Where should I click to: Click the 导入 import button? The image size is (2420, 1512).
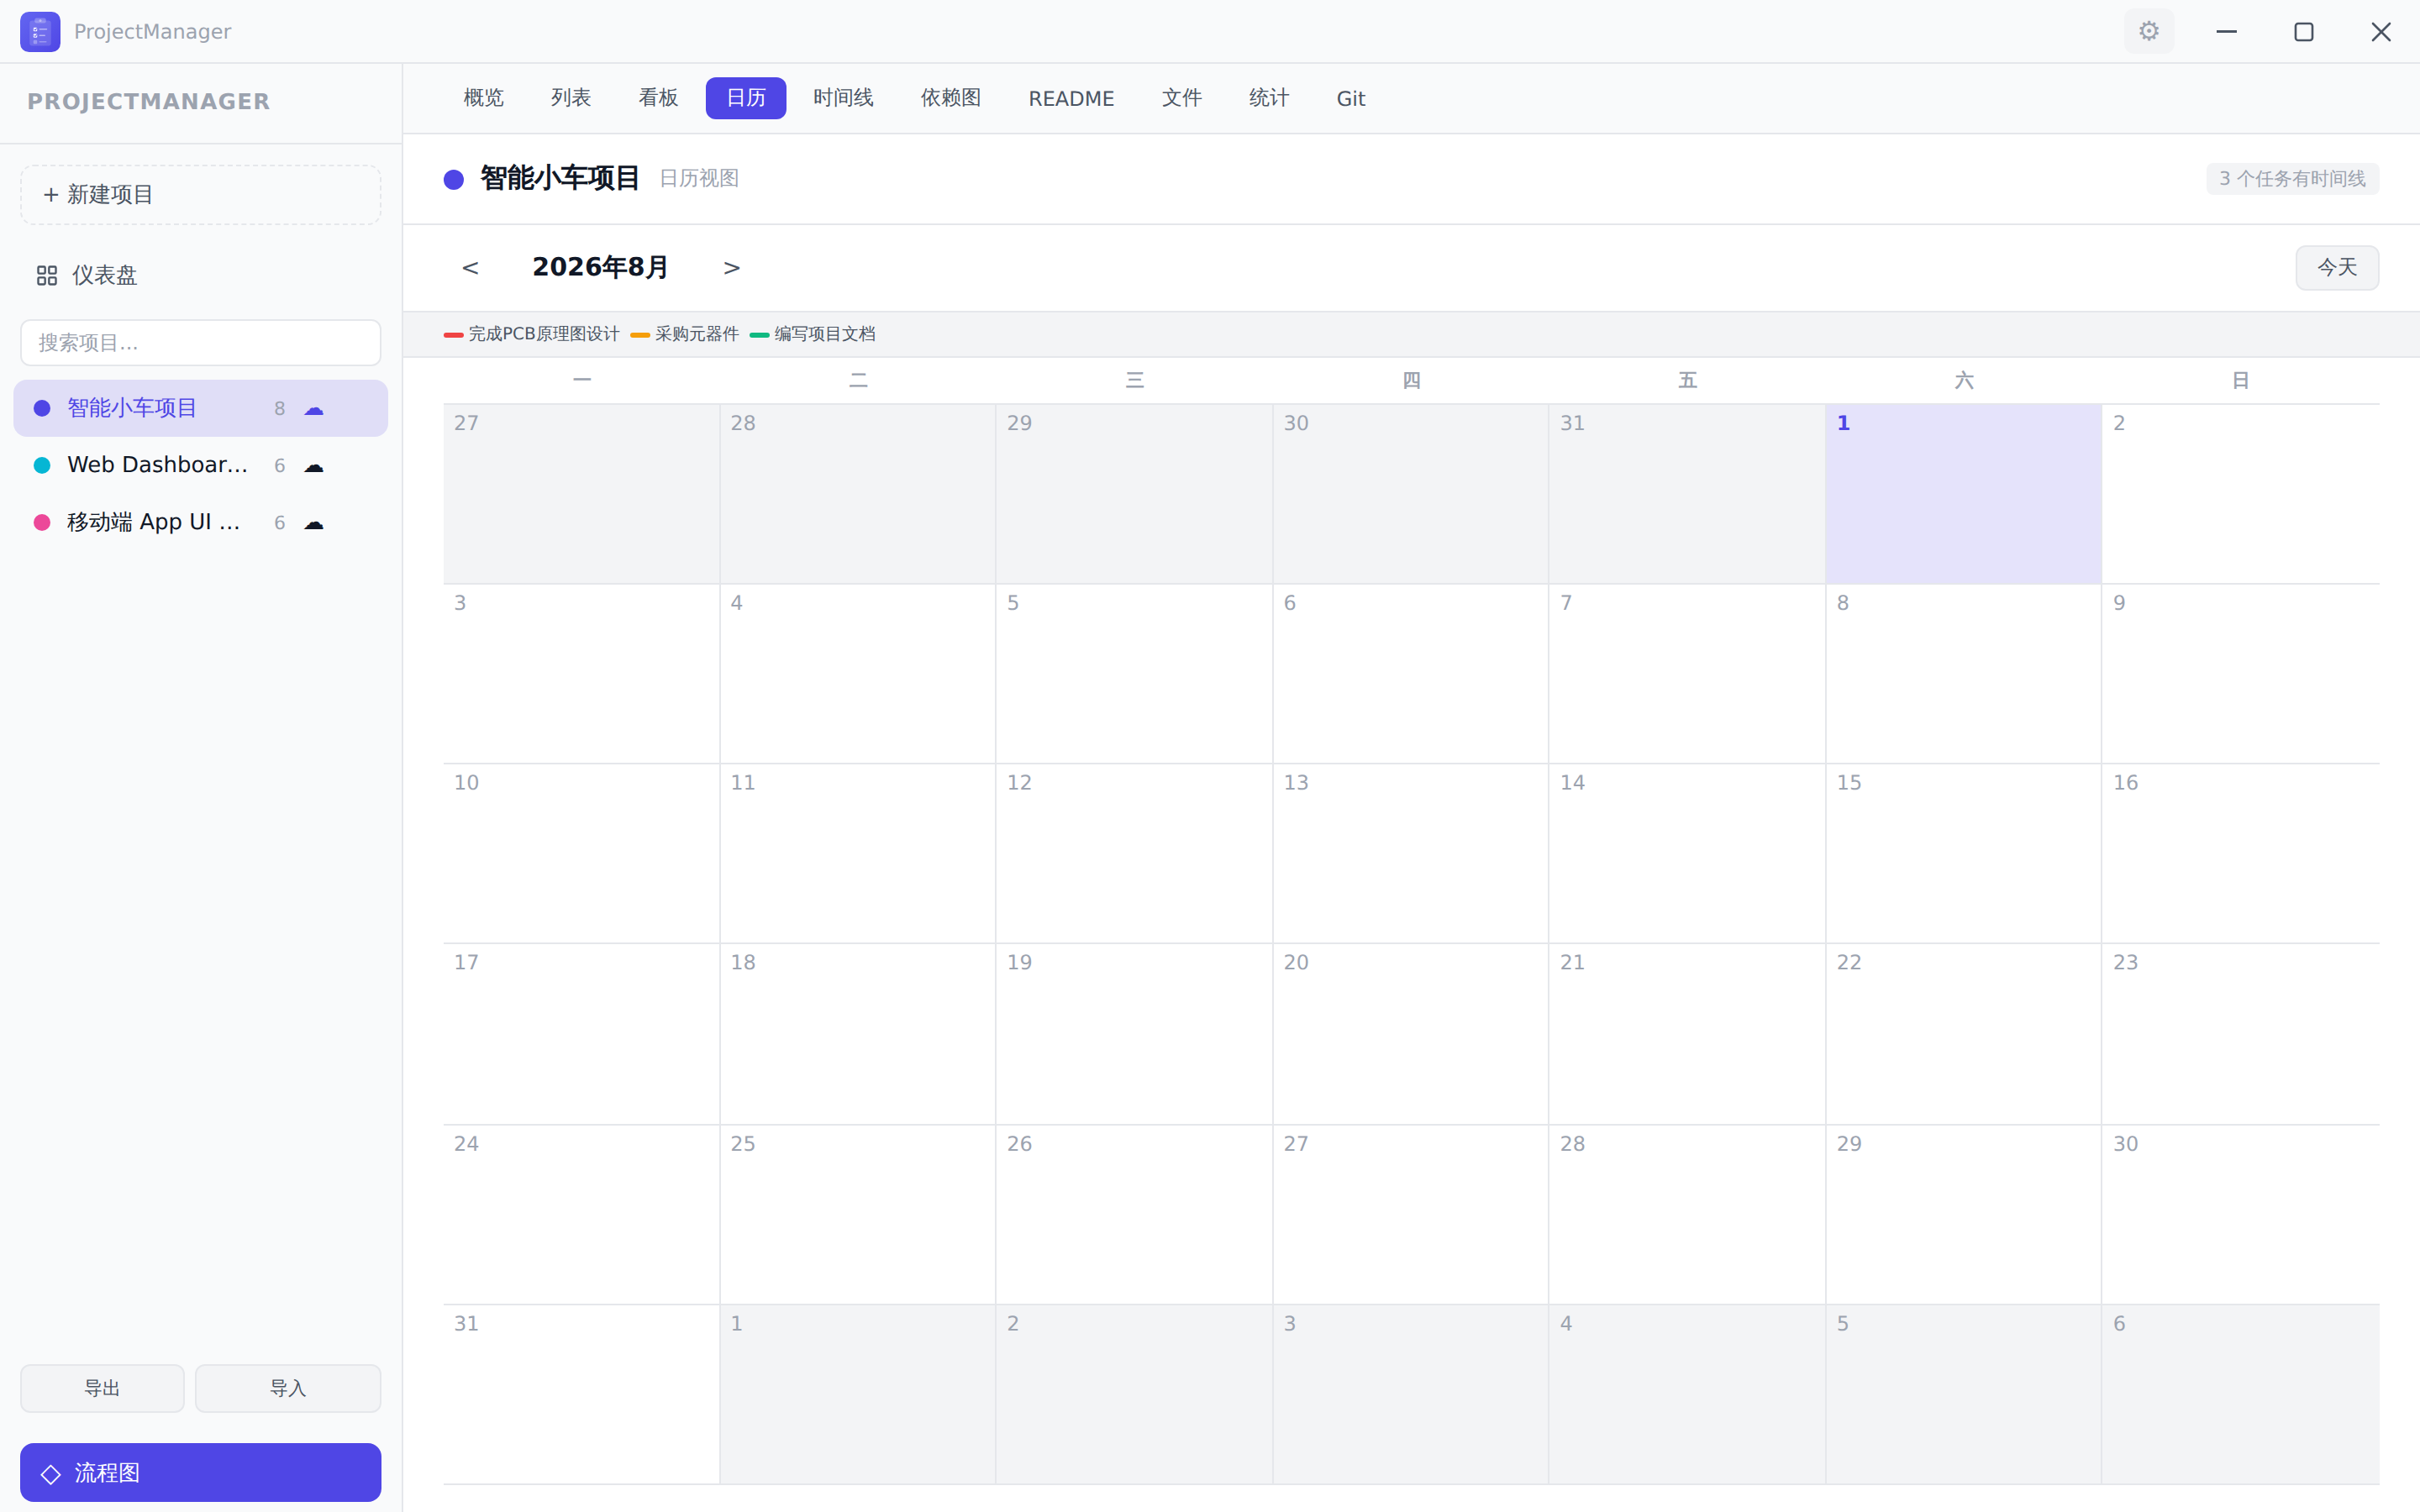288,1388
